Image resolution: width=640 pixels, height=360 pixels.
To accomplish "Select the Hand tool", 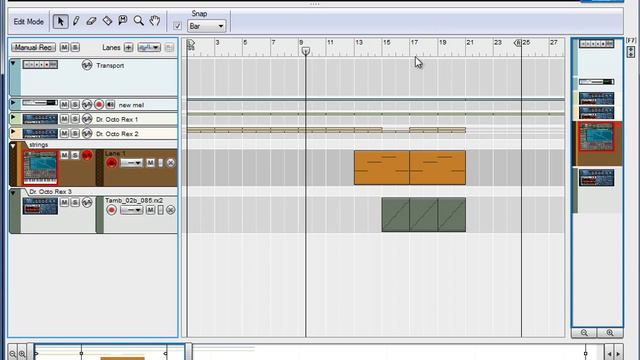I will tap(155, 21).
